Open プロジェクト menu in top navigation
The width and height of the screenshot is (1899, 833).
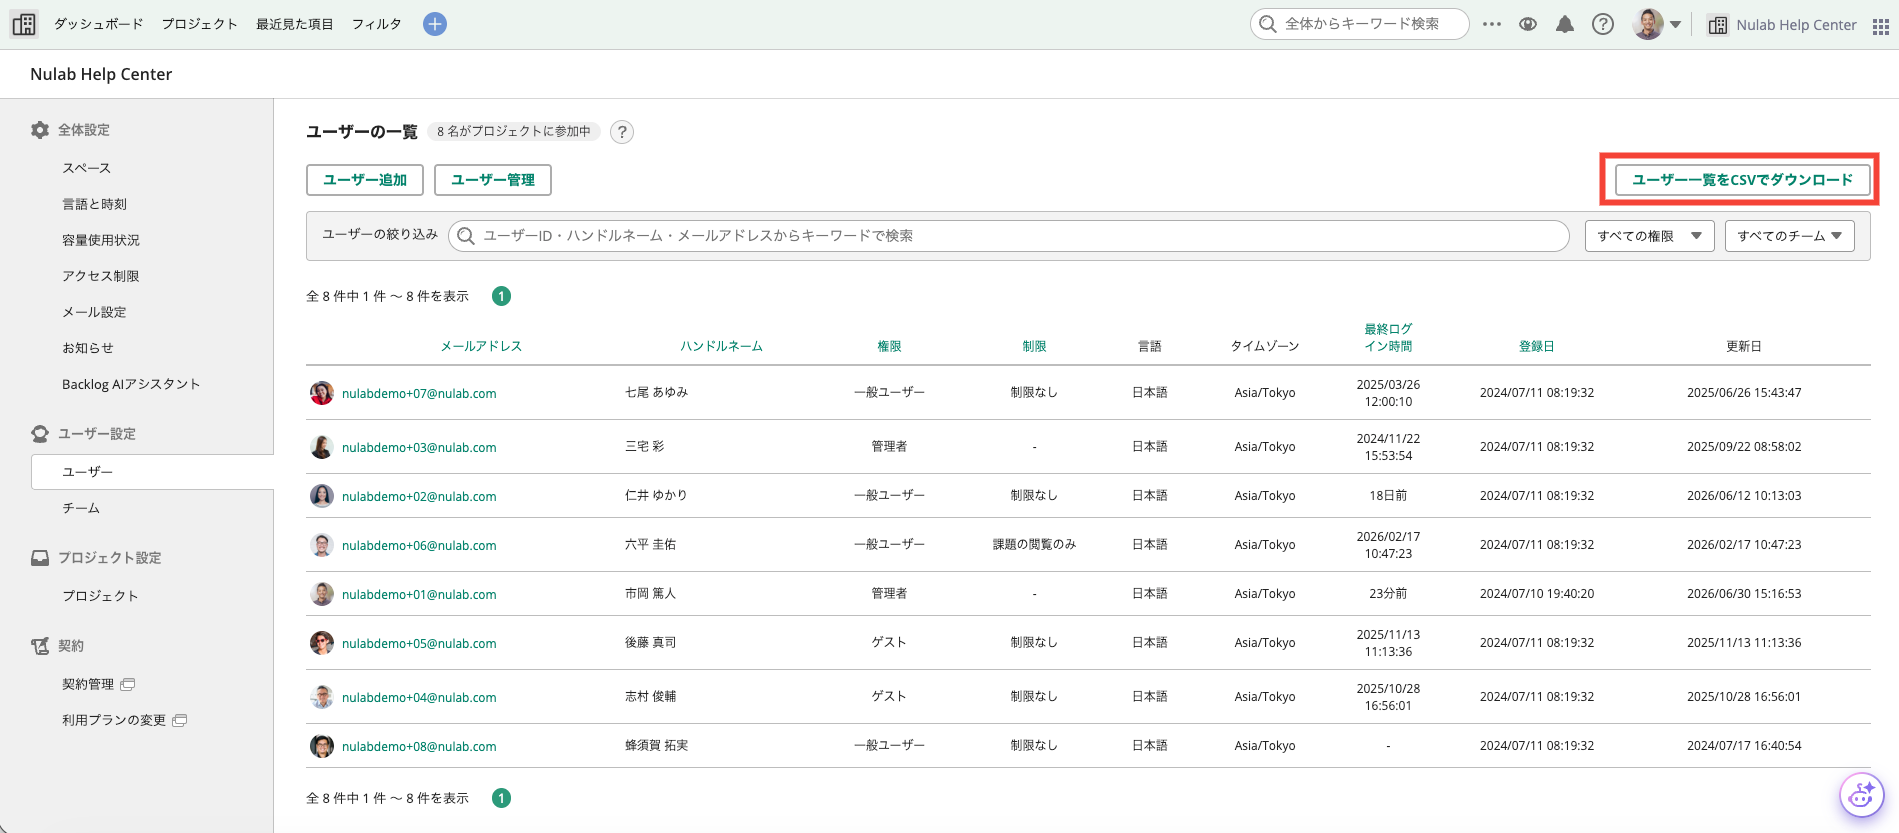pyautogui.click(x=200, y=24)
